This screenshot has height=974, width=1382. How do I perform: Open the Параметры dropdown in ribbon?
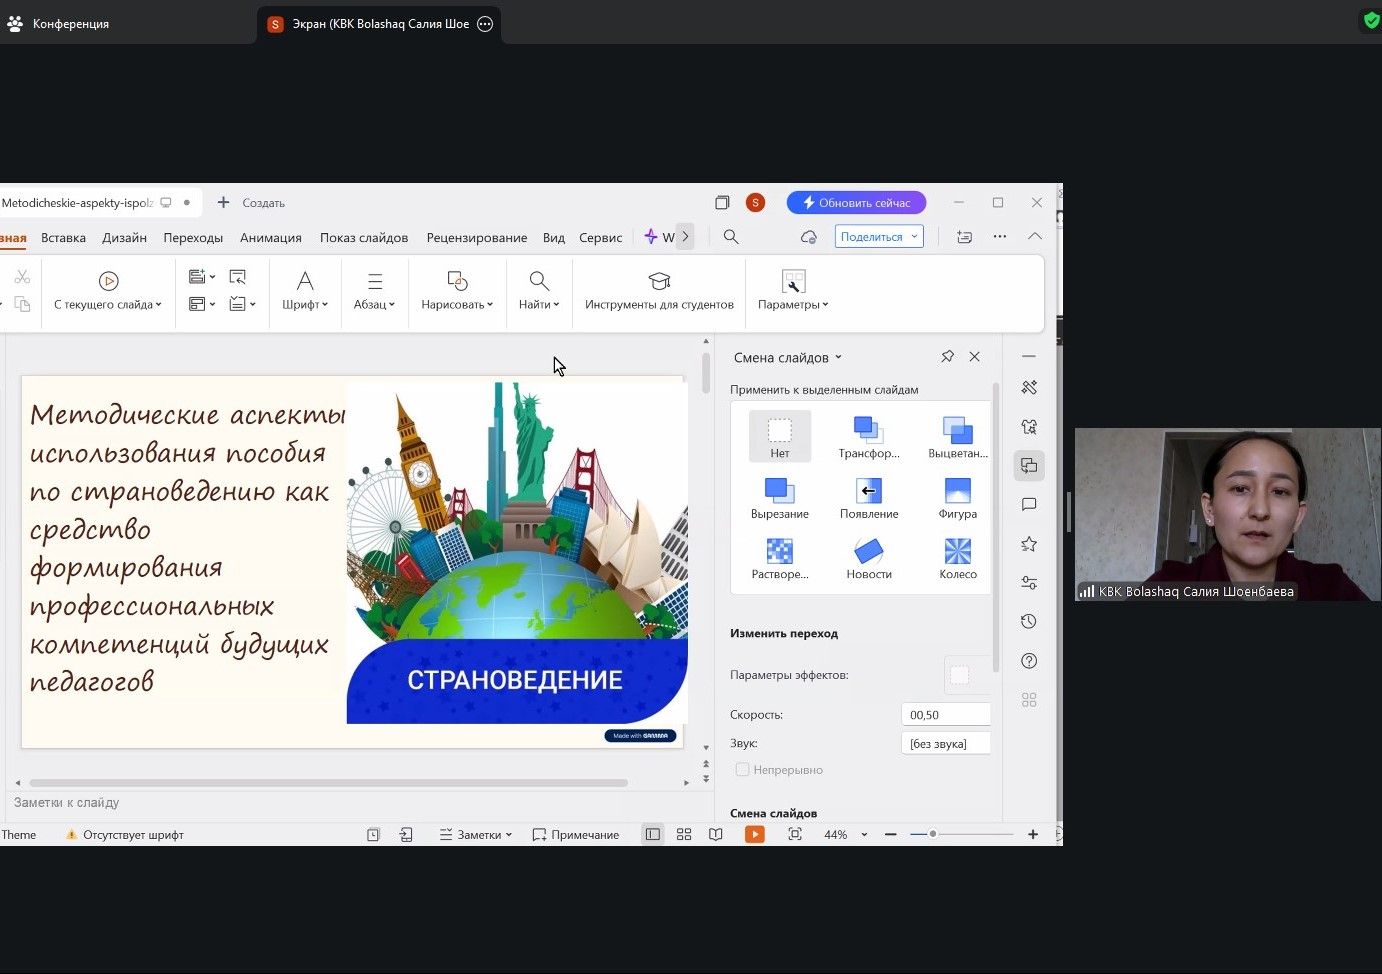pos(793,305)
